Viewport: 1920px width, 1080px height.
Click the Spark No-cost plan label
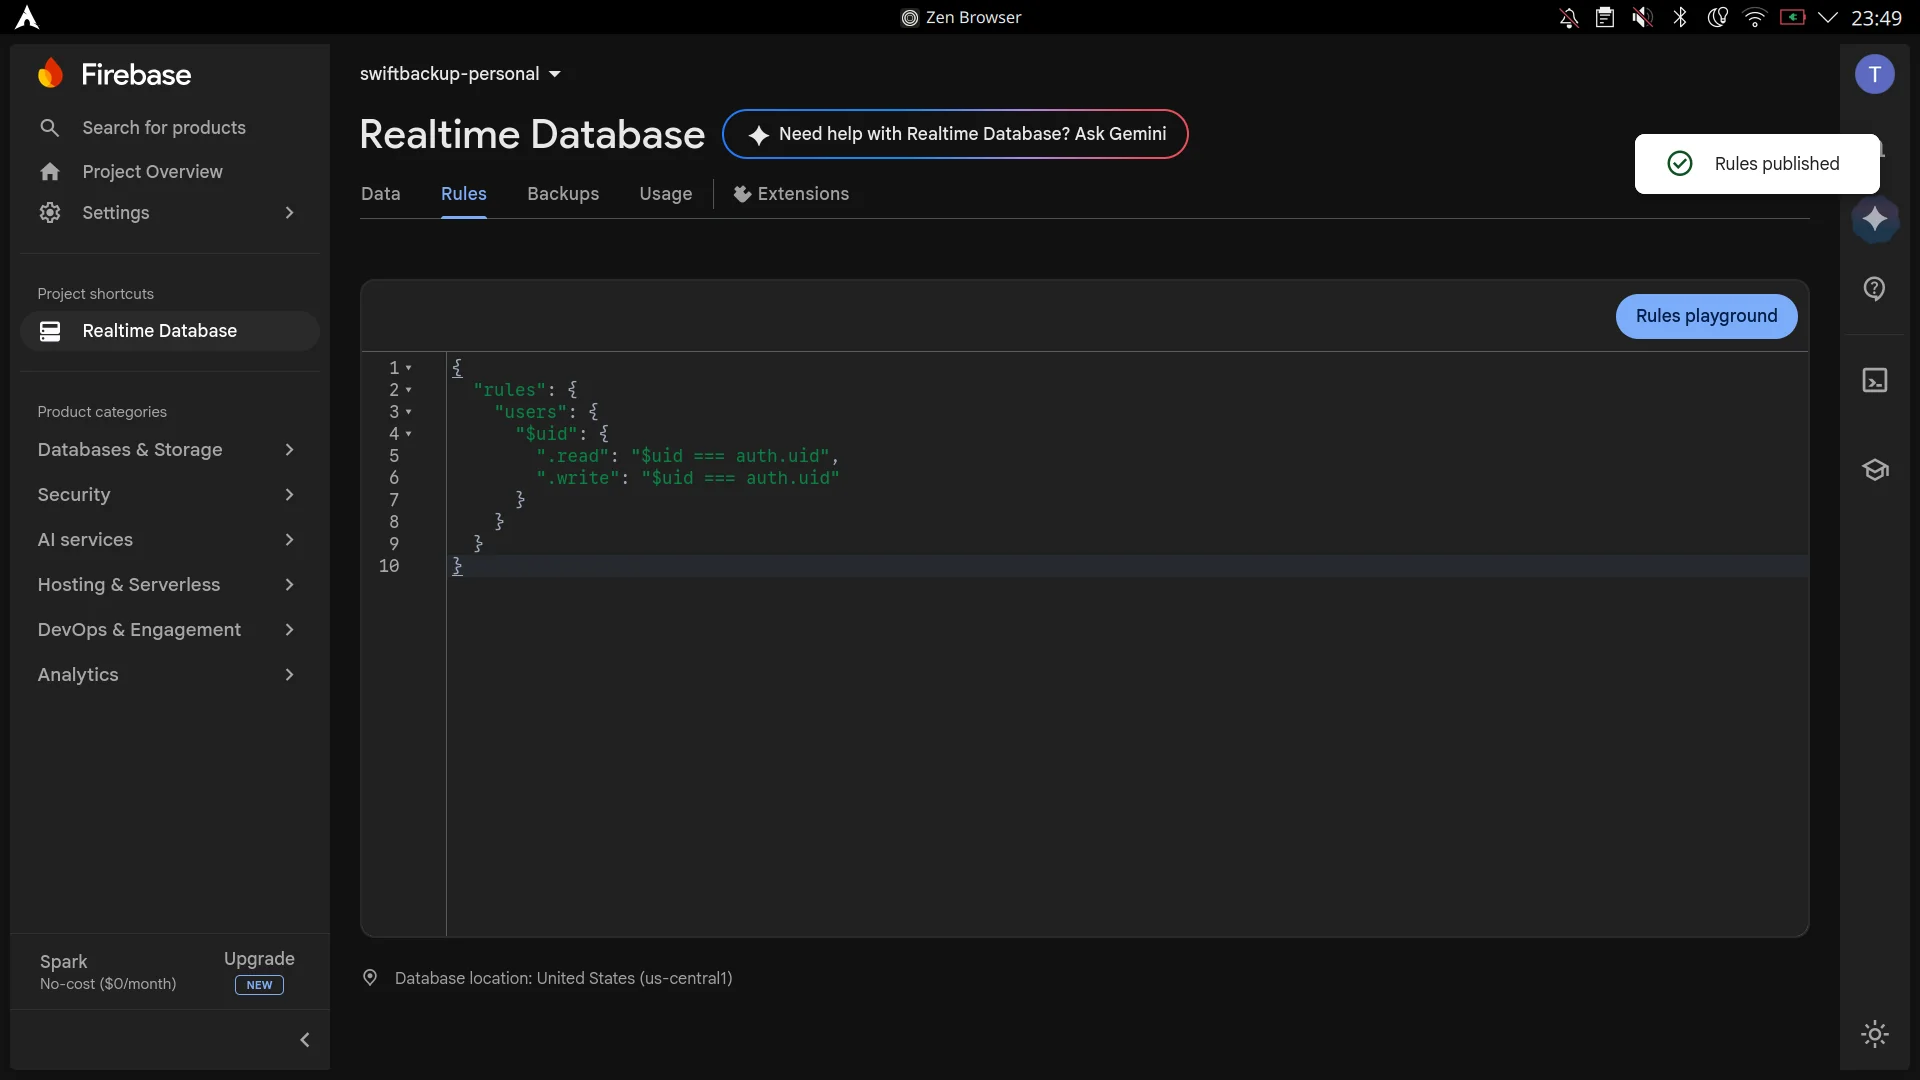point(108,972)
